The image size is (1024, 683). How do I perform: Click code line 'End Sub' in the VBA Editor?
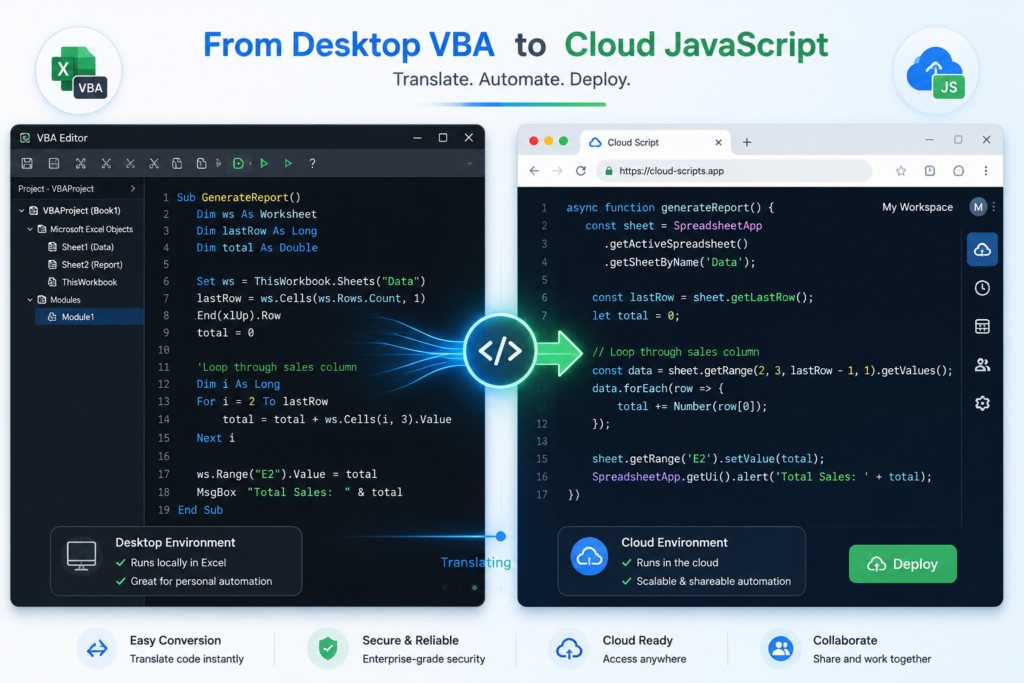coord(200,510)
